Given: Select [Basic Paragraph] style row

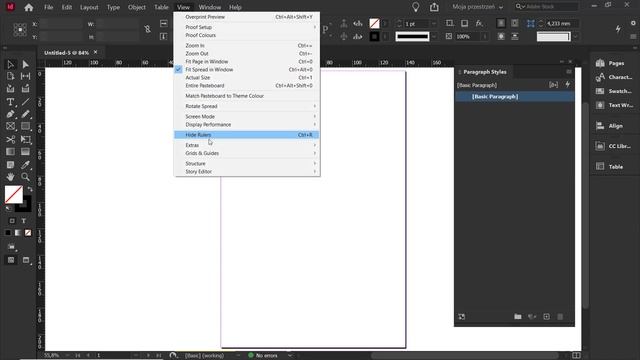Looking at the screenshot, I should (515, 97).
